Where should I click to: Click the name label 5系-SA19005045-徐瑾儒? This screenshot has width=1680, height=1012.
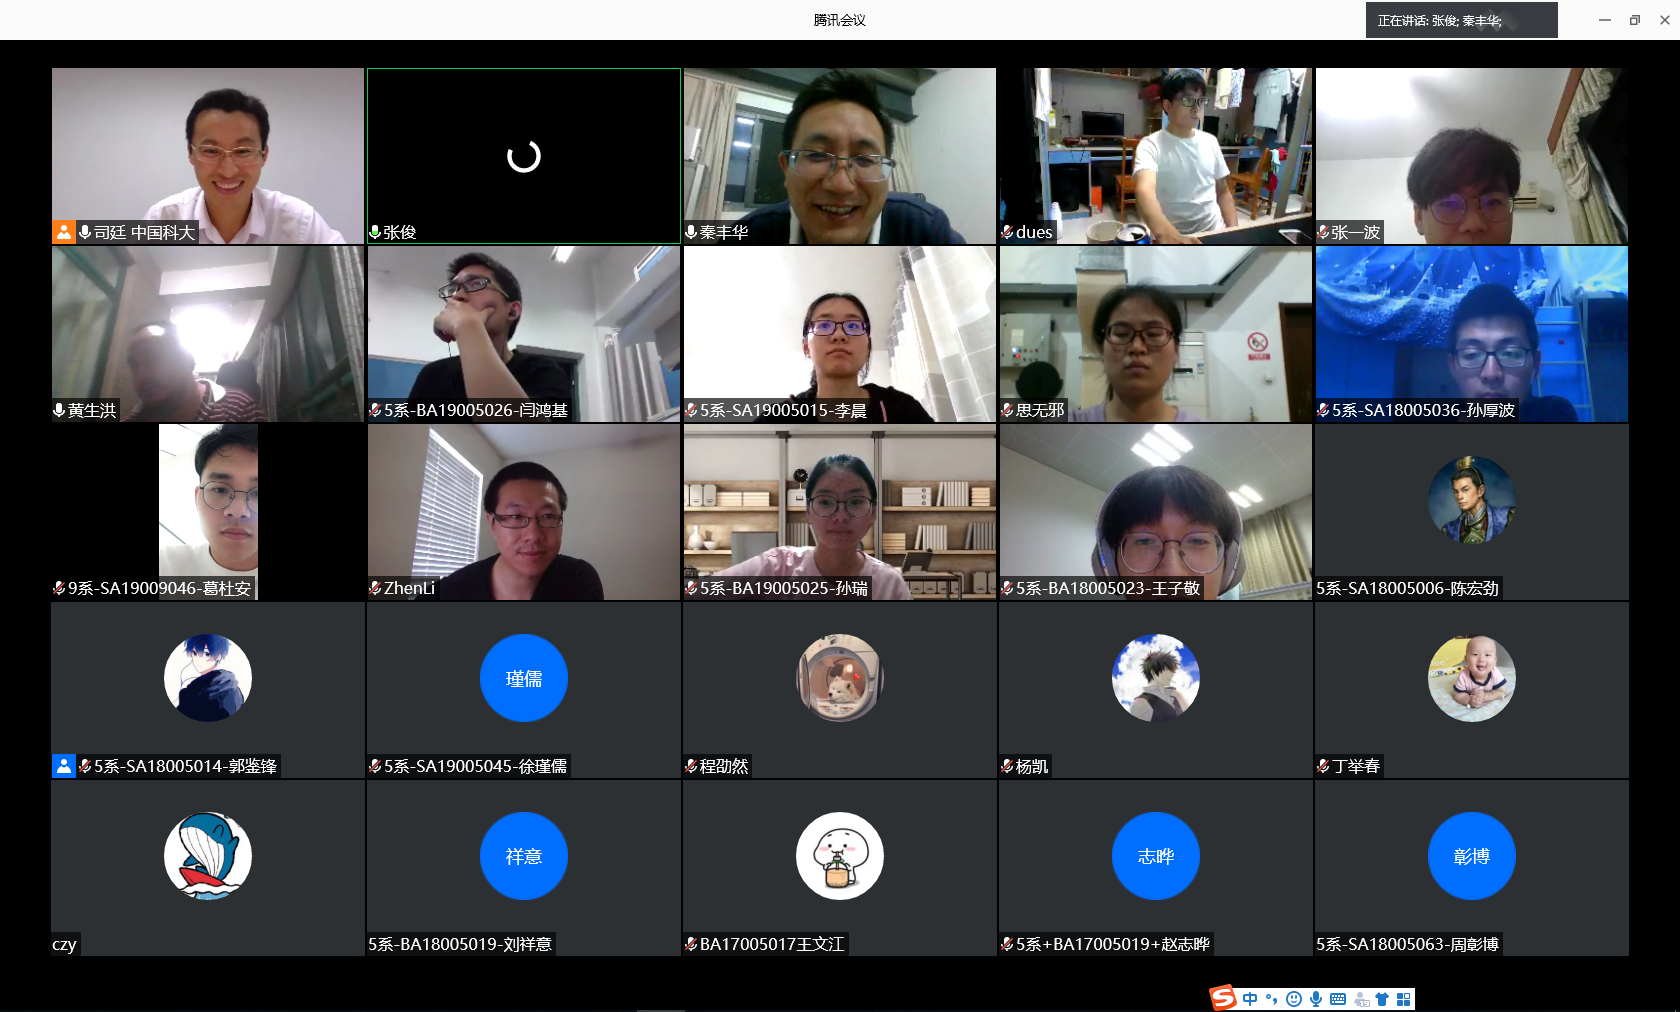coord(475,766)
